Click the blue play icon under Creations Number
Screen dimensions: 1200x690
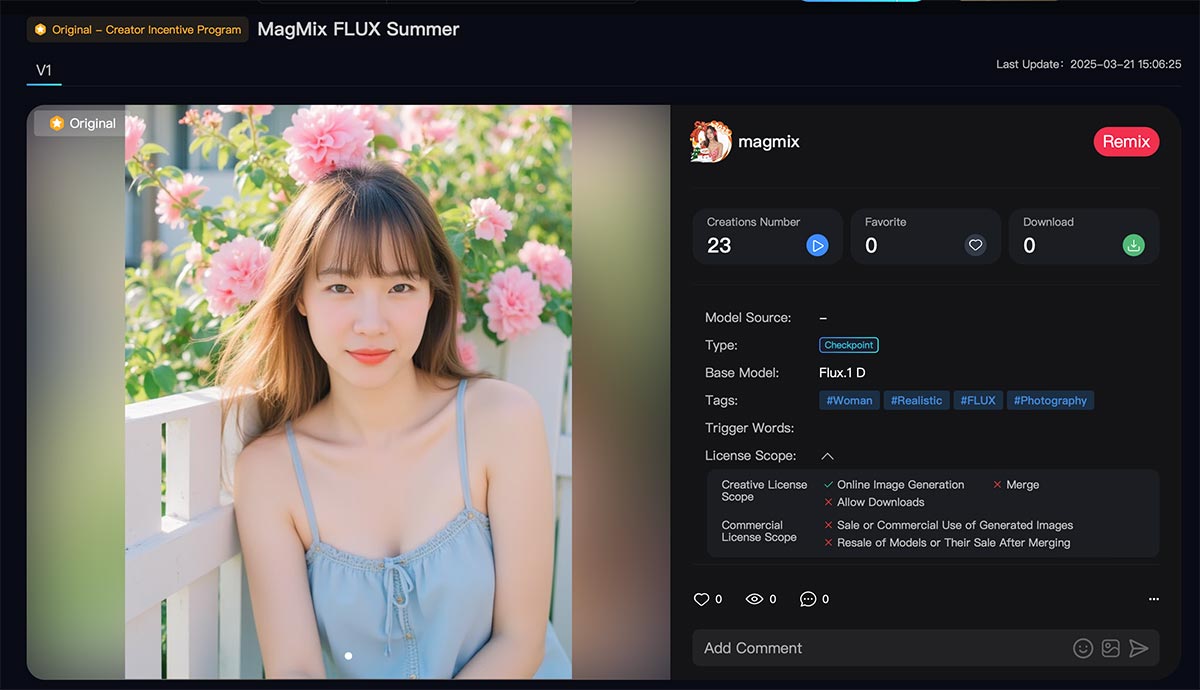817,245
